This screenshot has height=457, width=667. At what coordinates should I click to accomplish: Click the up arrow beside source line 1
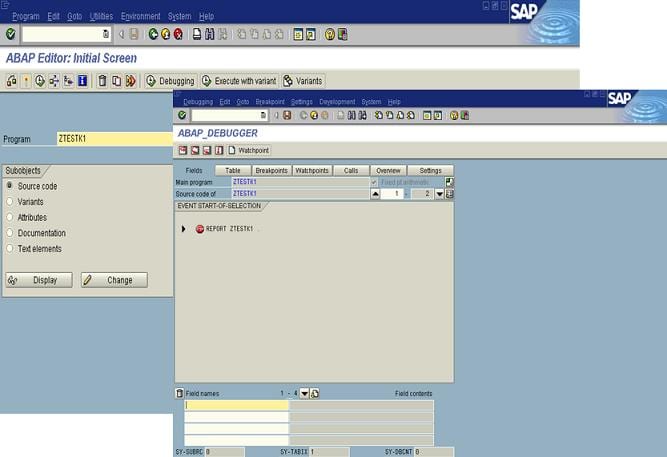tap(375, 194)
